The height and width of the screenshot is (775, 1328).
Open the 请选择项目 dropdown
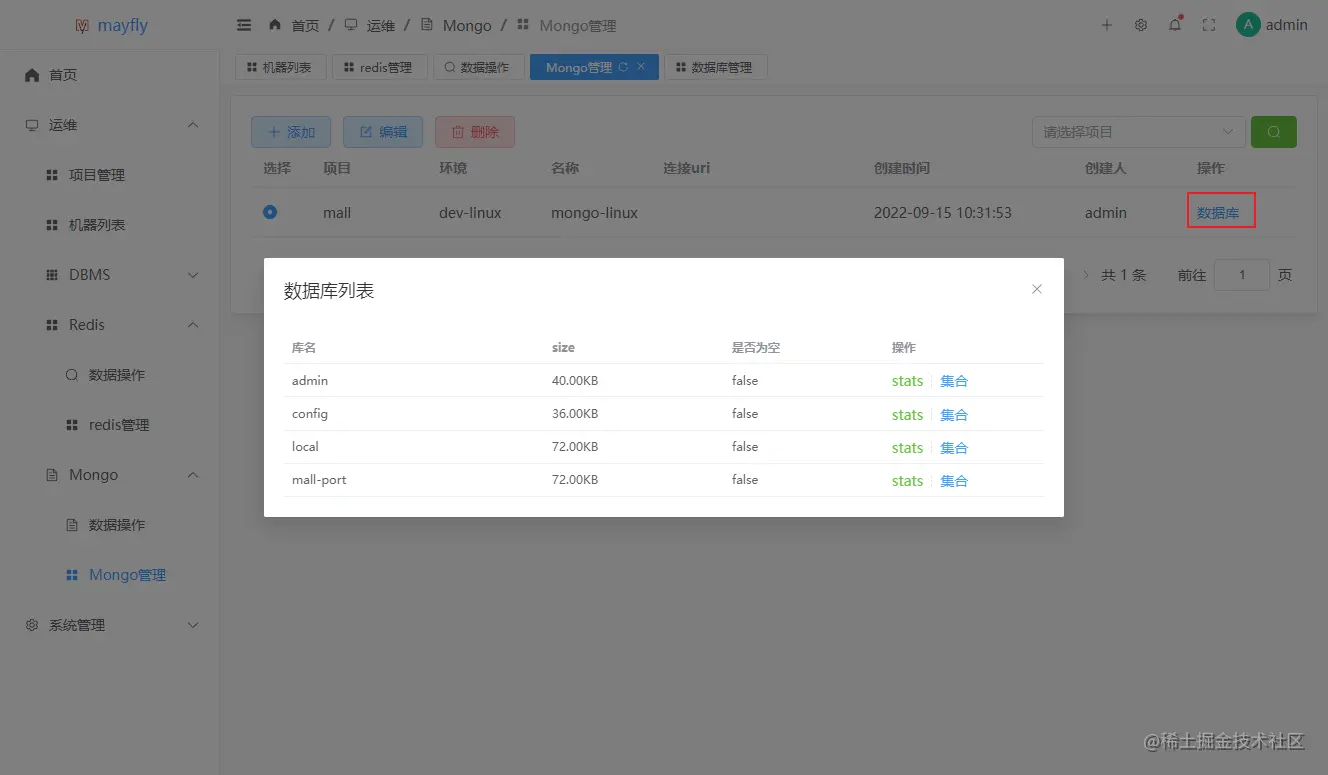[1139, 132]
